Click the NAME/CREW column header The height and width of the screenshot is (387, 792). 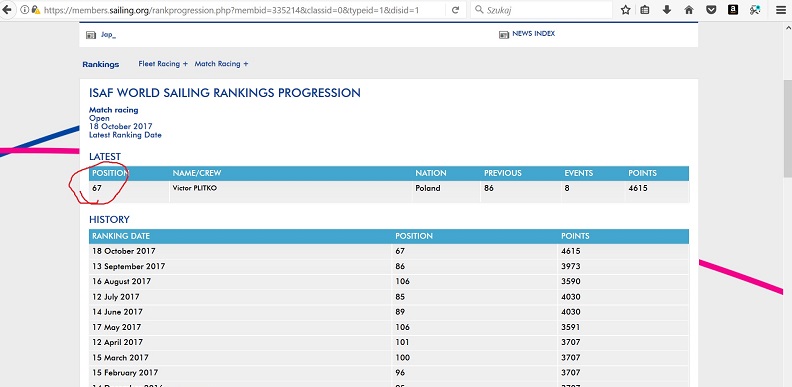[x=197, y=173]
